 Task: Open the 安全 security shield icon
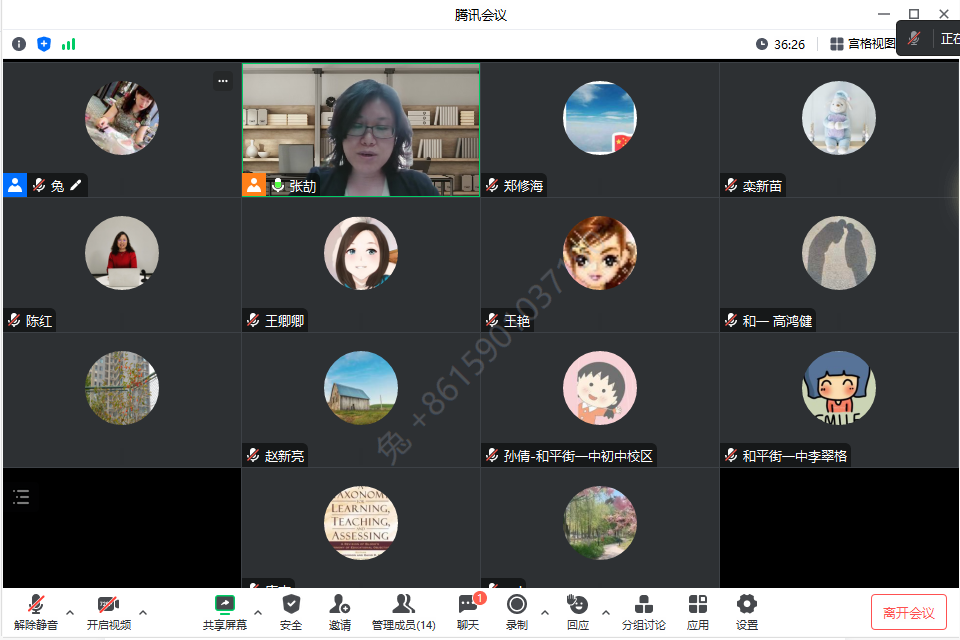[291, 611]
